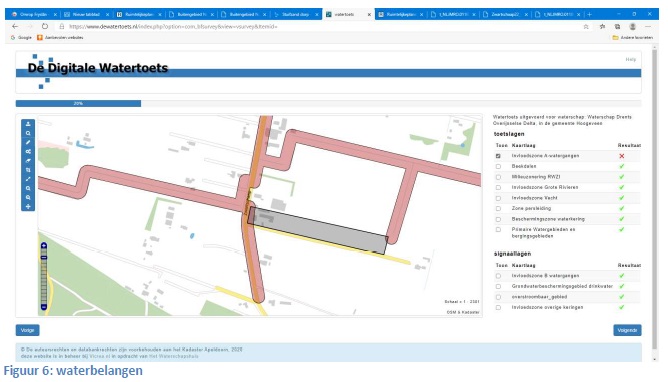Toggle the overstroombaar_gebied checkbox
This screenshot has height=382, width=668.
(498, 297)
